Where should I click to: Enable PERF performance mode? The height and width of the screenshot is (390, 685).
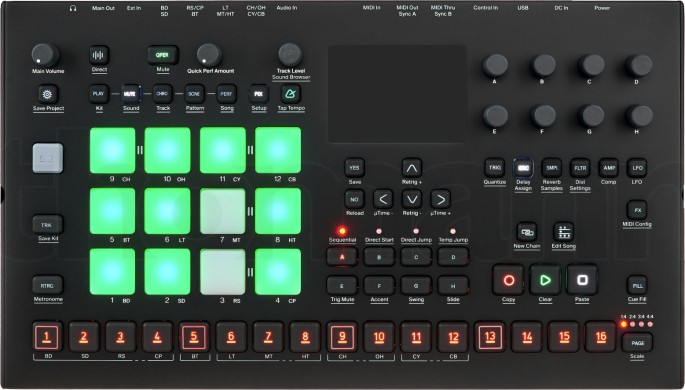[x=226, y=94]
